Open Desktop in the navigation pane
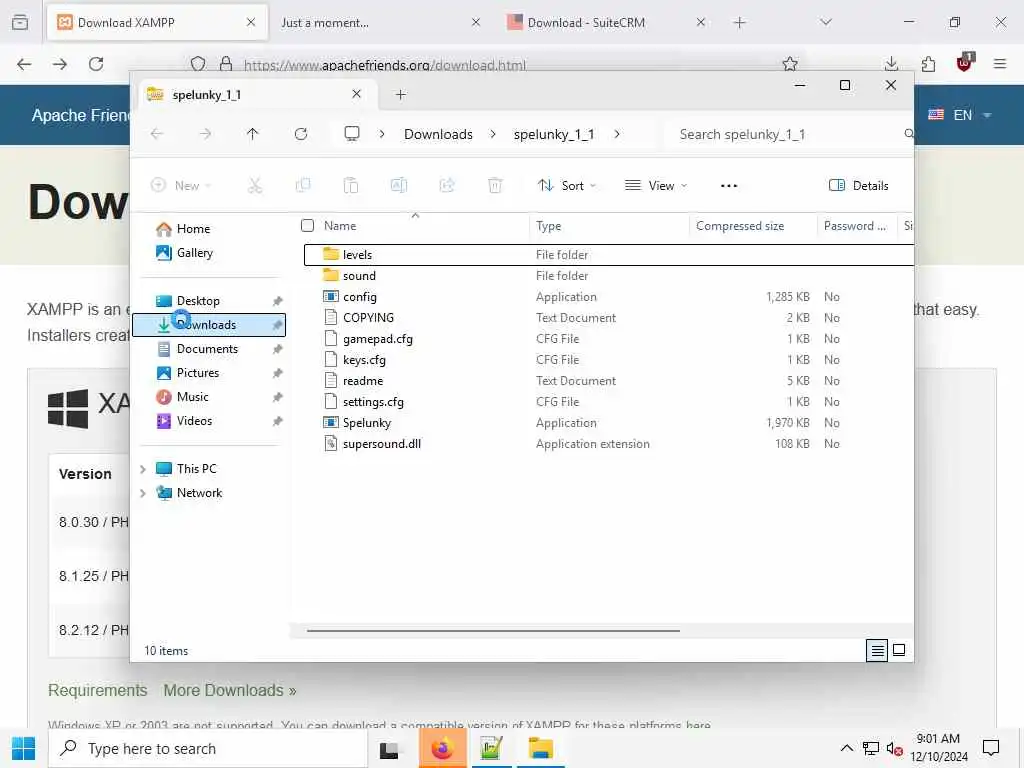The height and width of the screenshot is (768, 1024). [209, 300]
